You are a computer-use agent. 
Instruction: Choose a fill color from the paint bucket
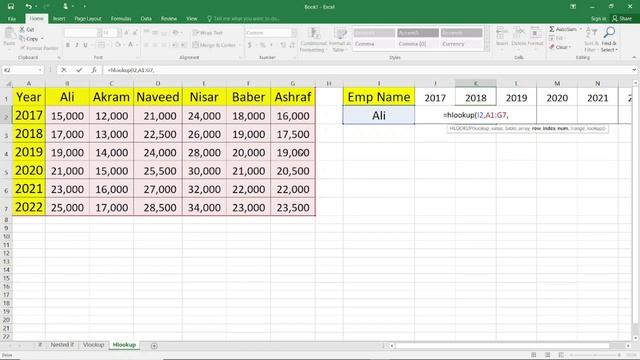pyautogui.click(x=118, y=44)
